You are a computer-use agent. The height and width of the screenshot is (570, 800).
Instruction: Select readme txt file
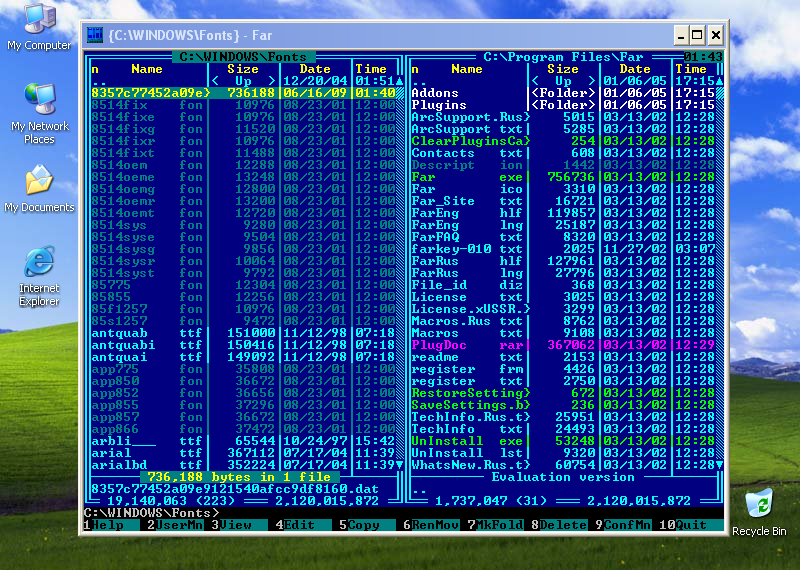tap(563, 357)
